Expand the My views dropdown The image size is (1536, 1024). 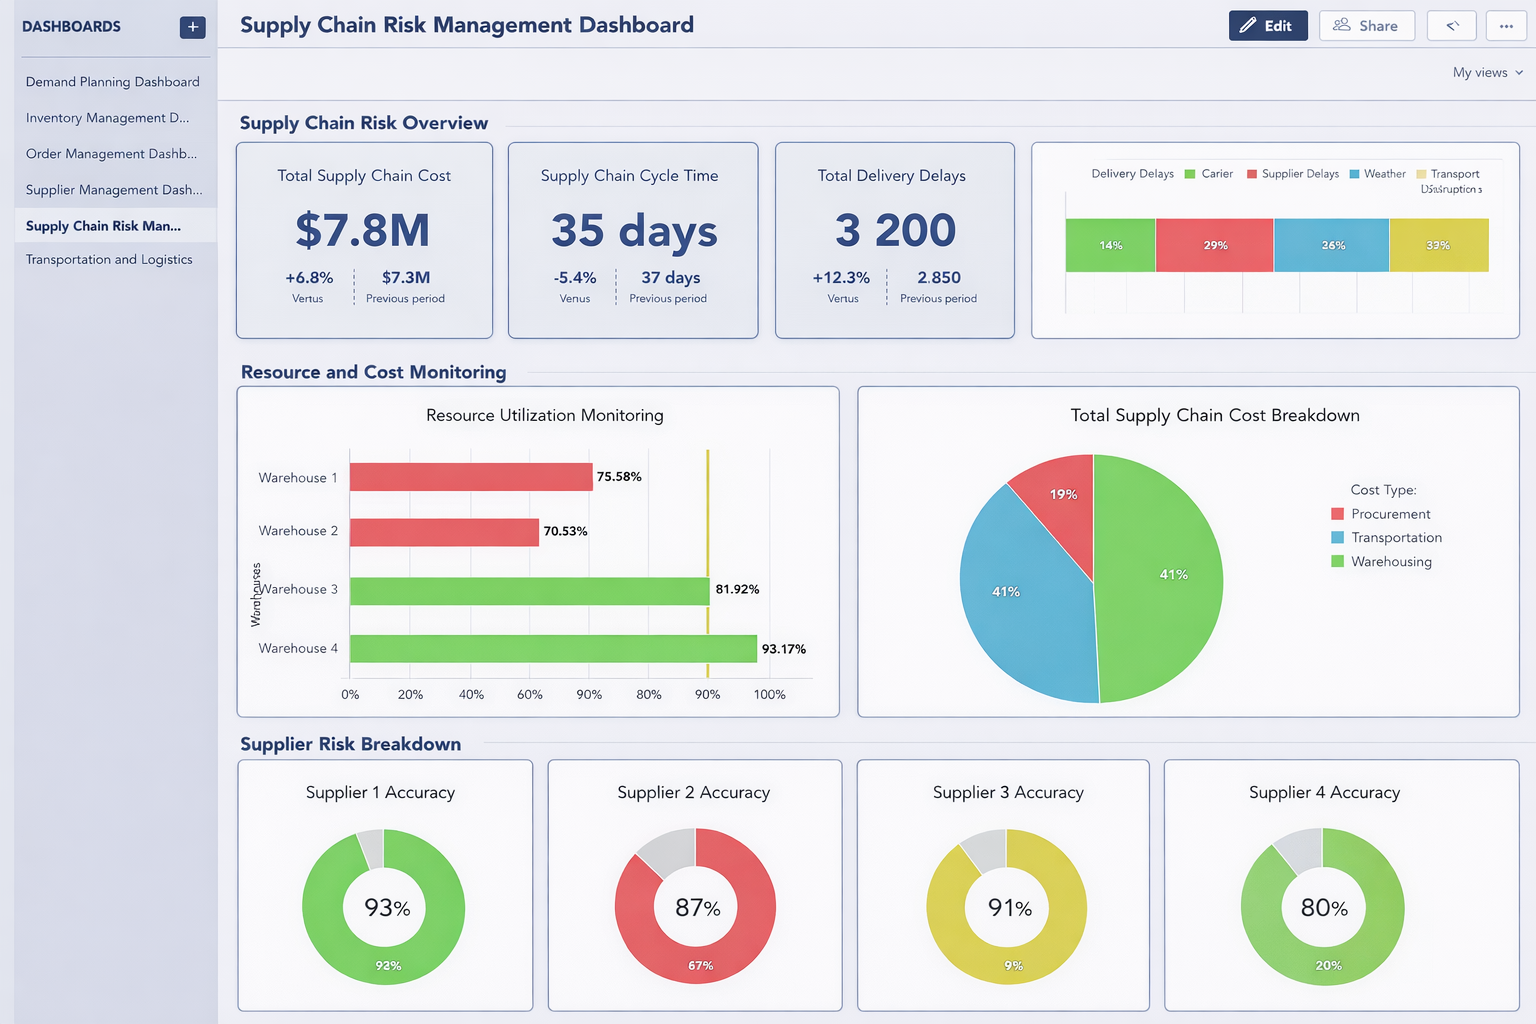pyautogui.click(x=1487, y=72)
